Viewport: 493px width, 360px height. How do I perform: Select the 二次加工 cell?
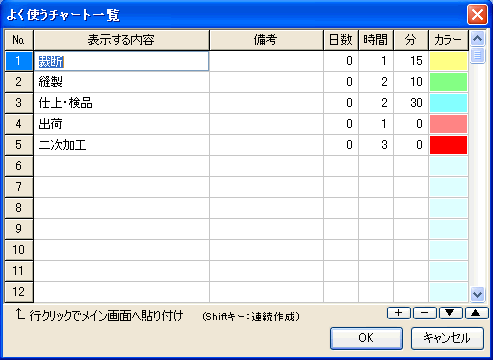click(121, 145)
